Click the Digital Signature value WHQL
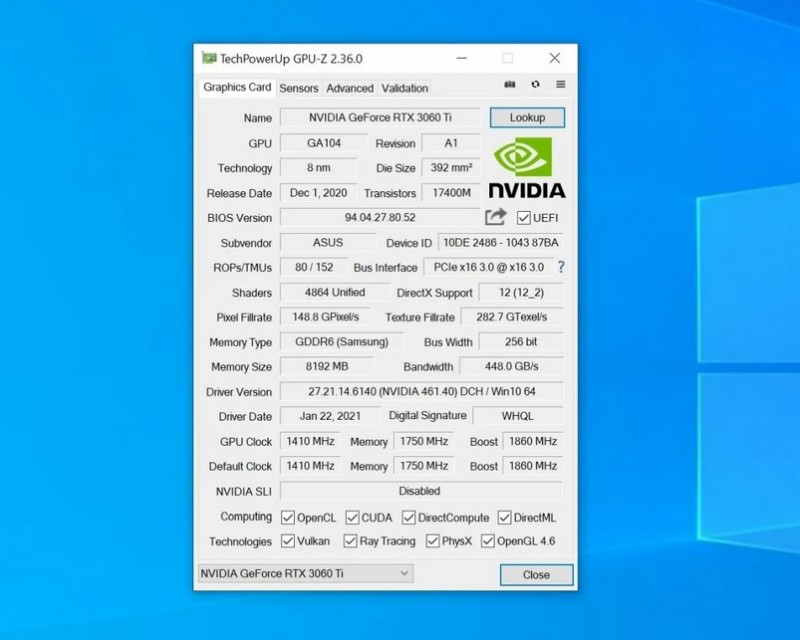Screen dimensions: 800x640 [518, 416]
